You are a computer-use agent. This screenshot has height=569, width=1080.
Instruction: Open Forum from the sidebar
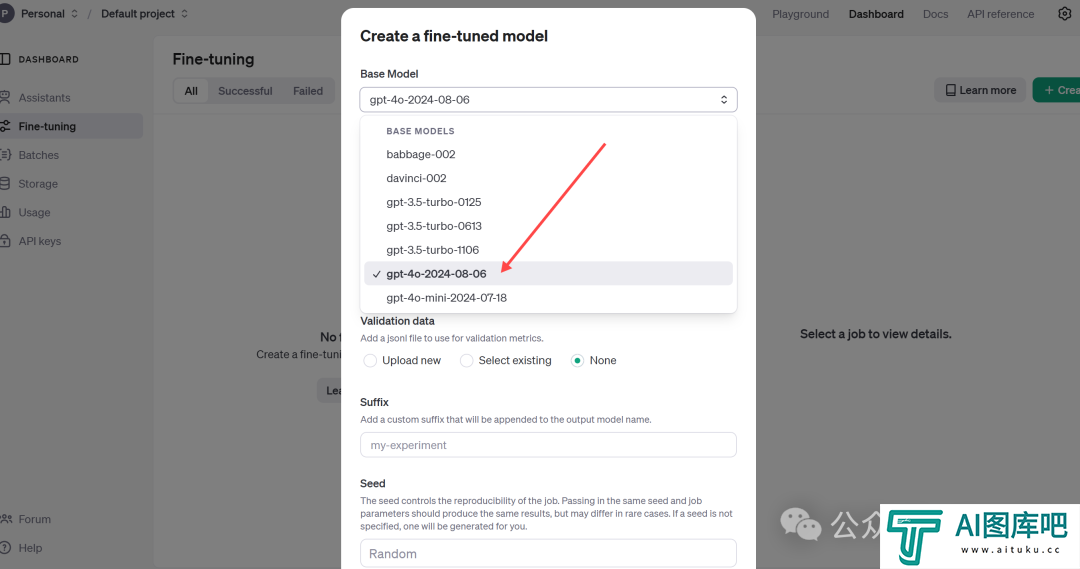(x=34, y=519)
